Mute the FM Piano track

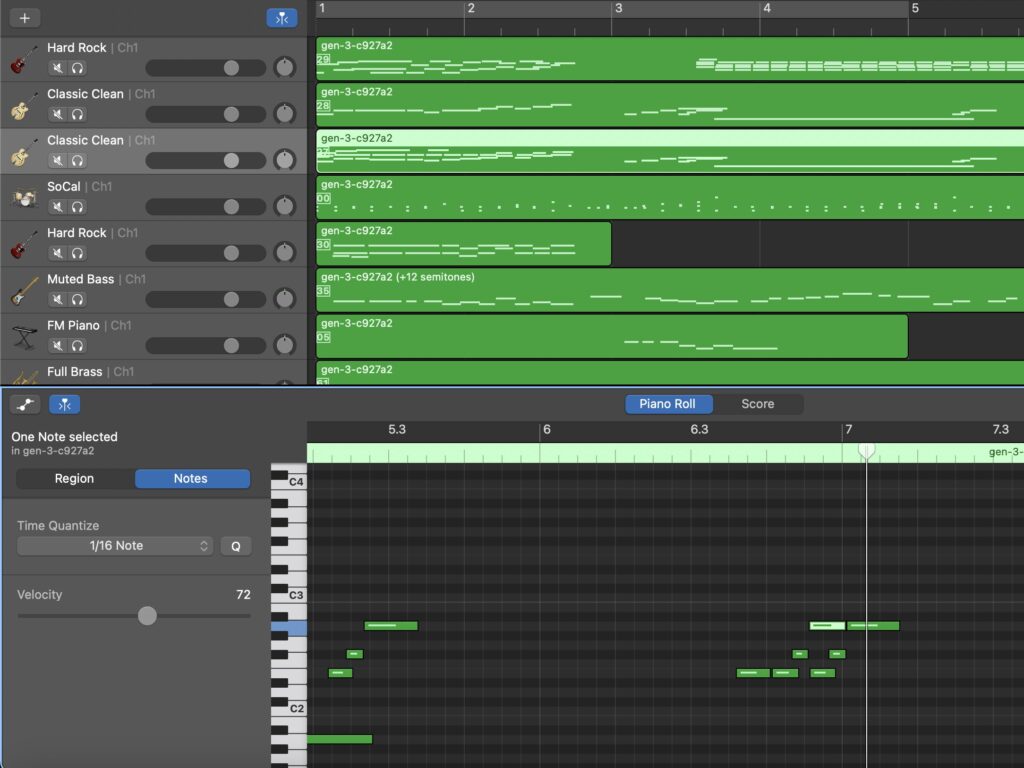click(x=57, y=345)
